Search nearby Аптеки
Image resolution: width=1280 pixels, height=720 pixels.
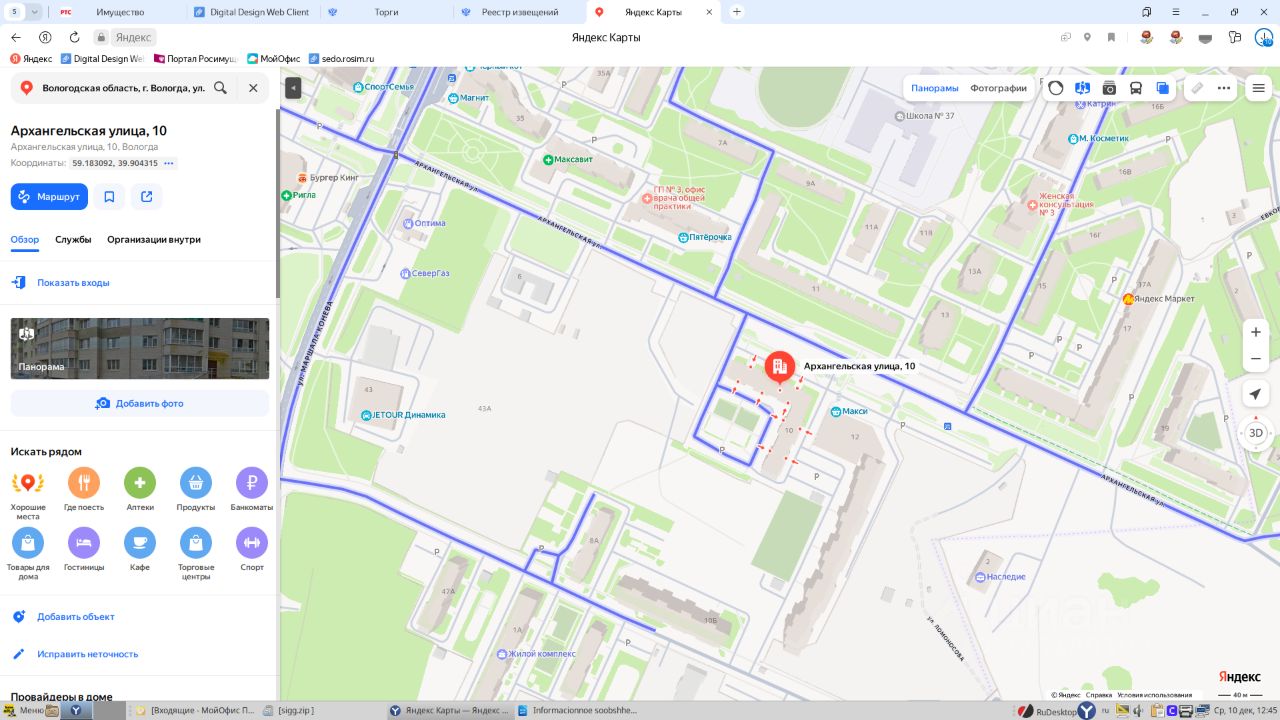coord(140,491)
